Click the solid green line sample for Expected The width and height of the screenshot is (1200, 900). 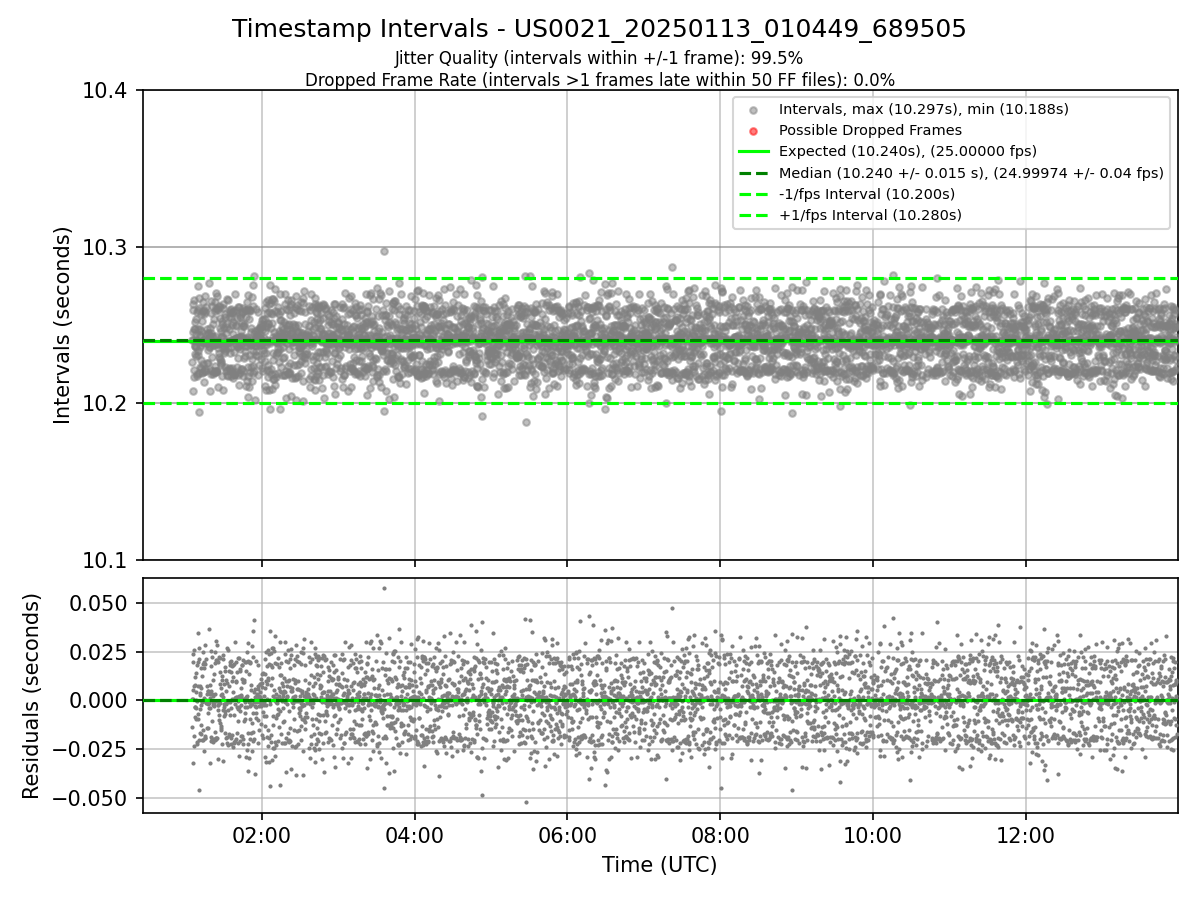753,152
